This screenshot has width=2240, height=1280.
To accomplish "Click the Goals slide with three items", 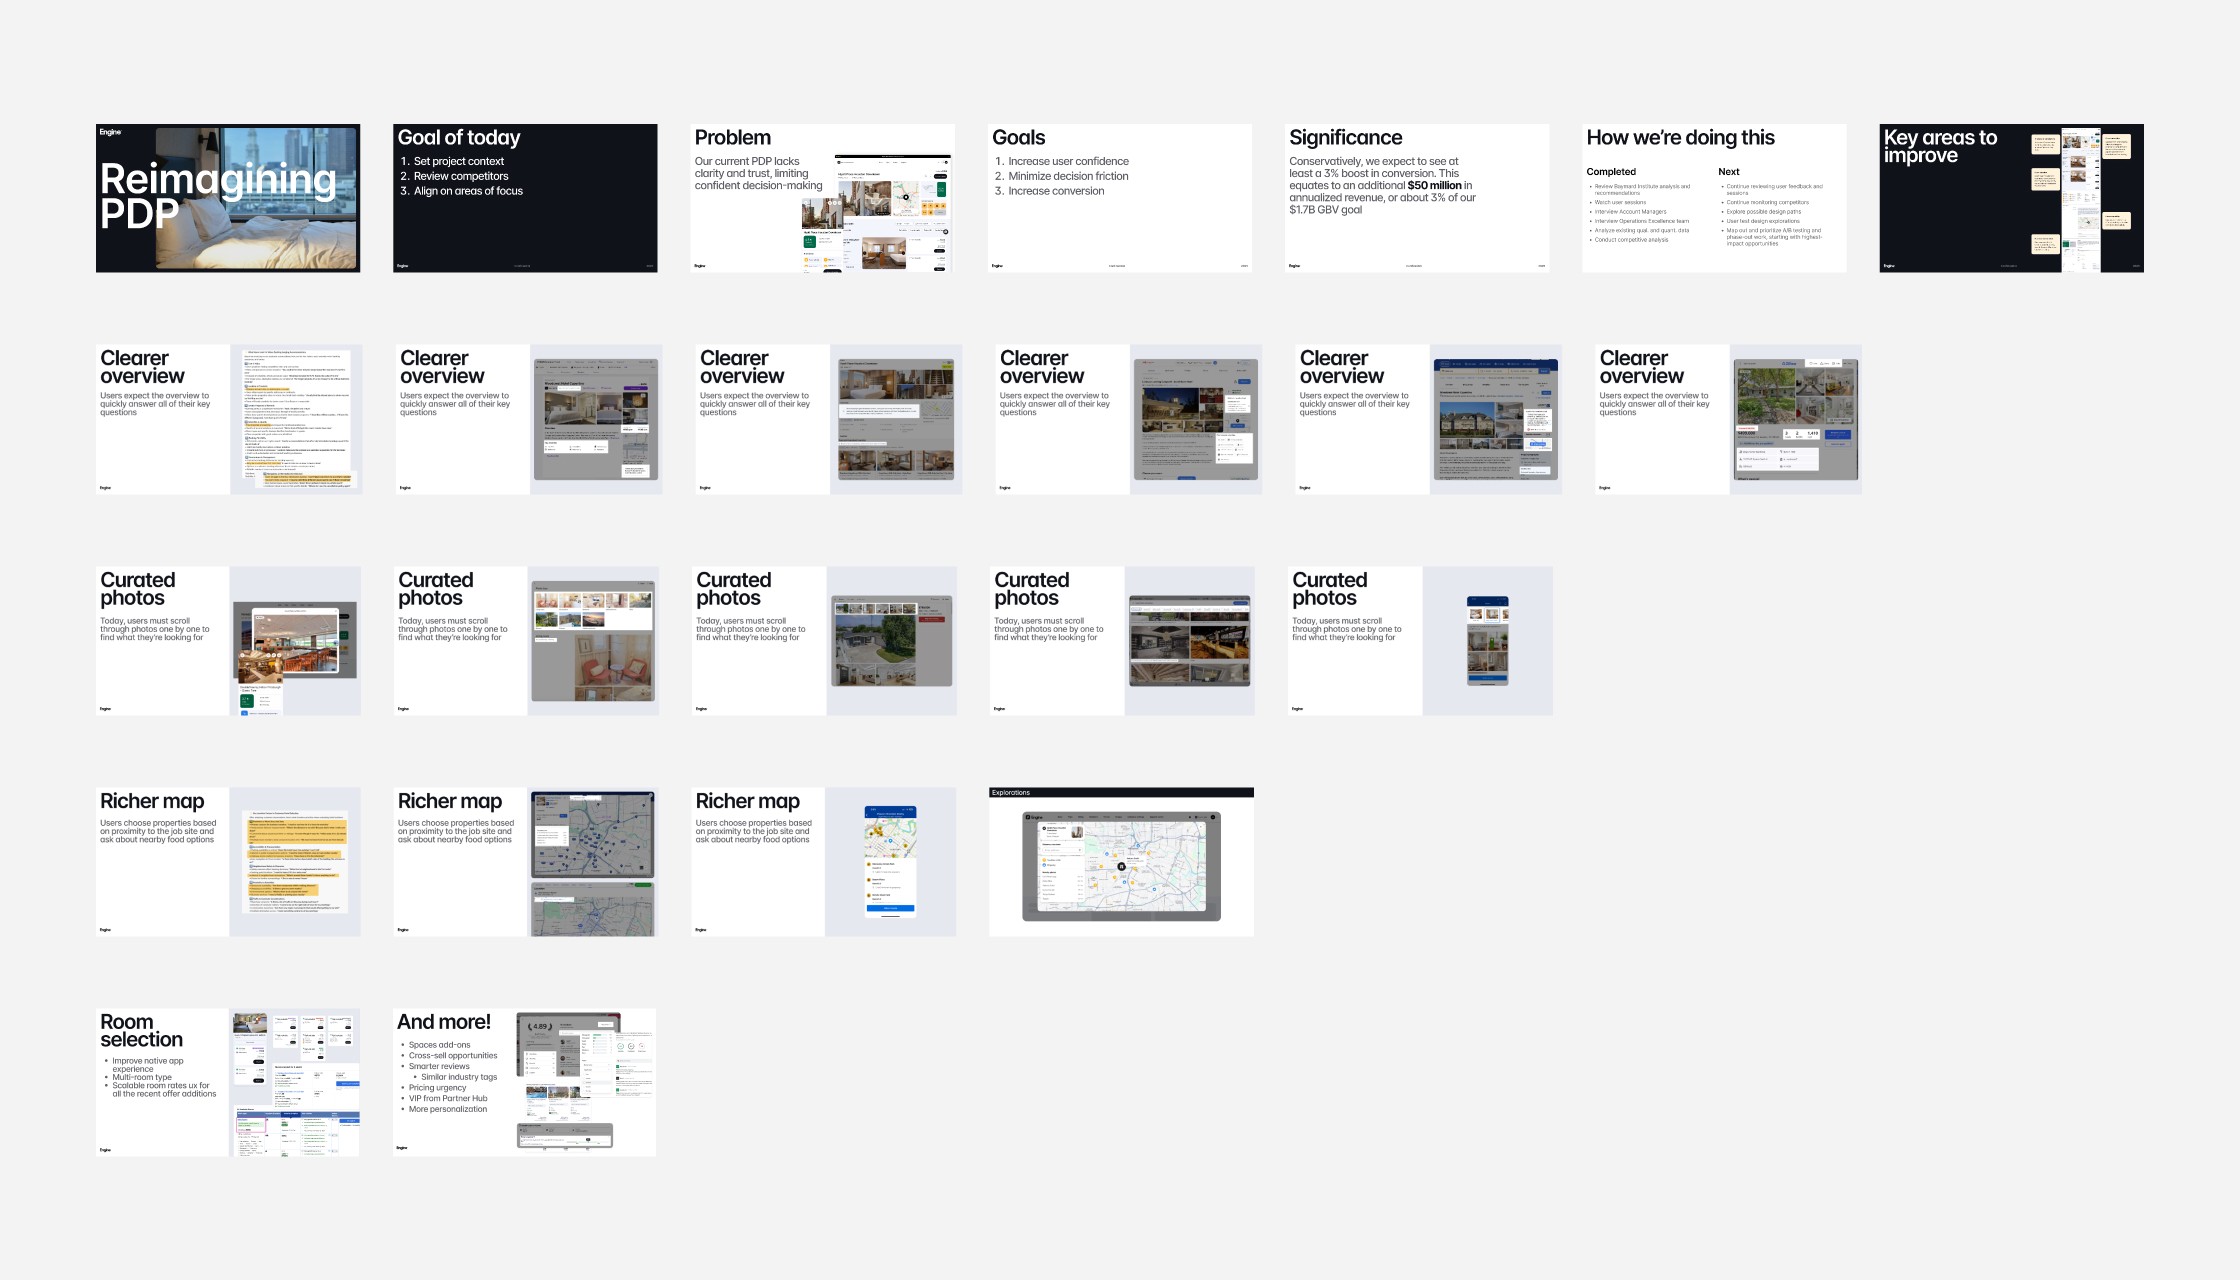I will (x=1119, y=198).
